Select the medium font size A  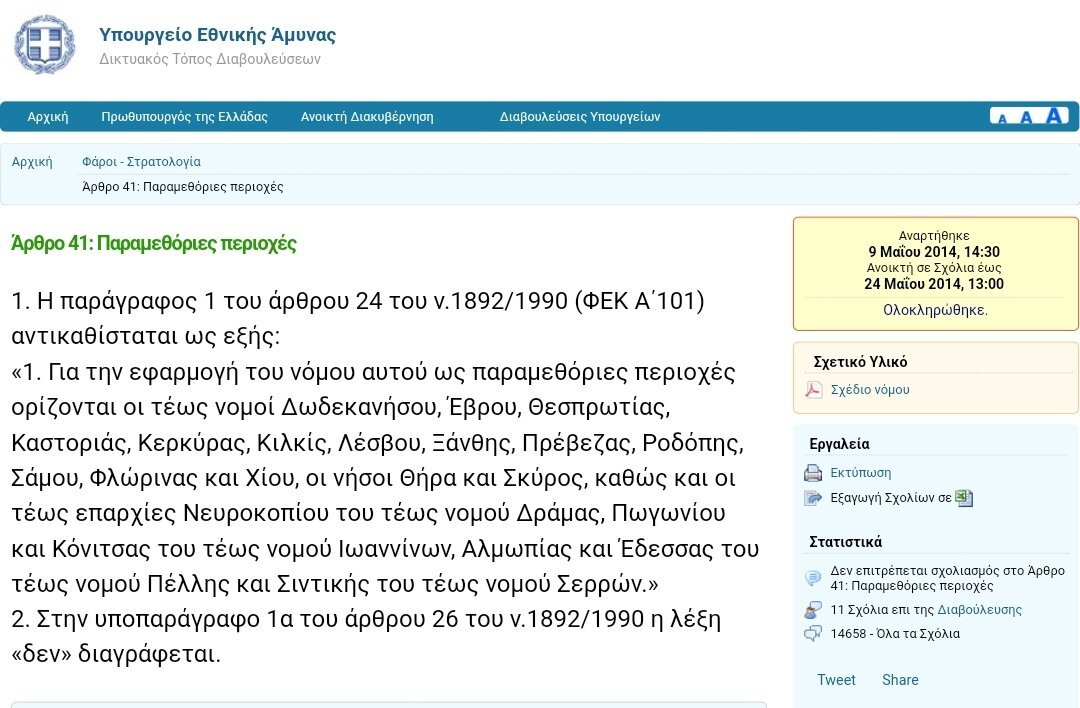coord(1026,117)
